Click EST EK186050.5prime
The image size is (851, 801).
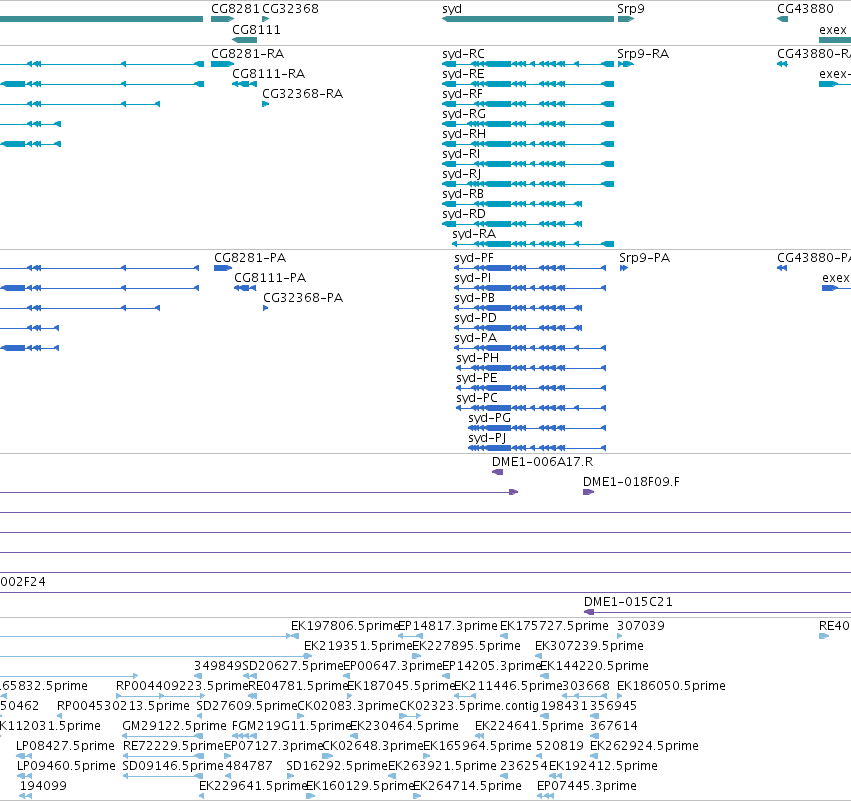pyautogui.click(x=671, y=686)
